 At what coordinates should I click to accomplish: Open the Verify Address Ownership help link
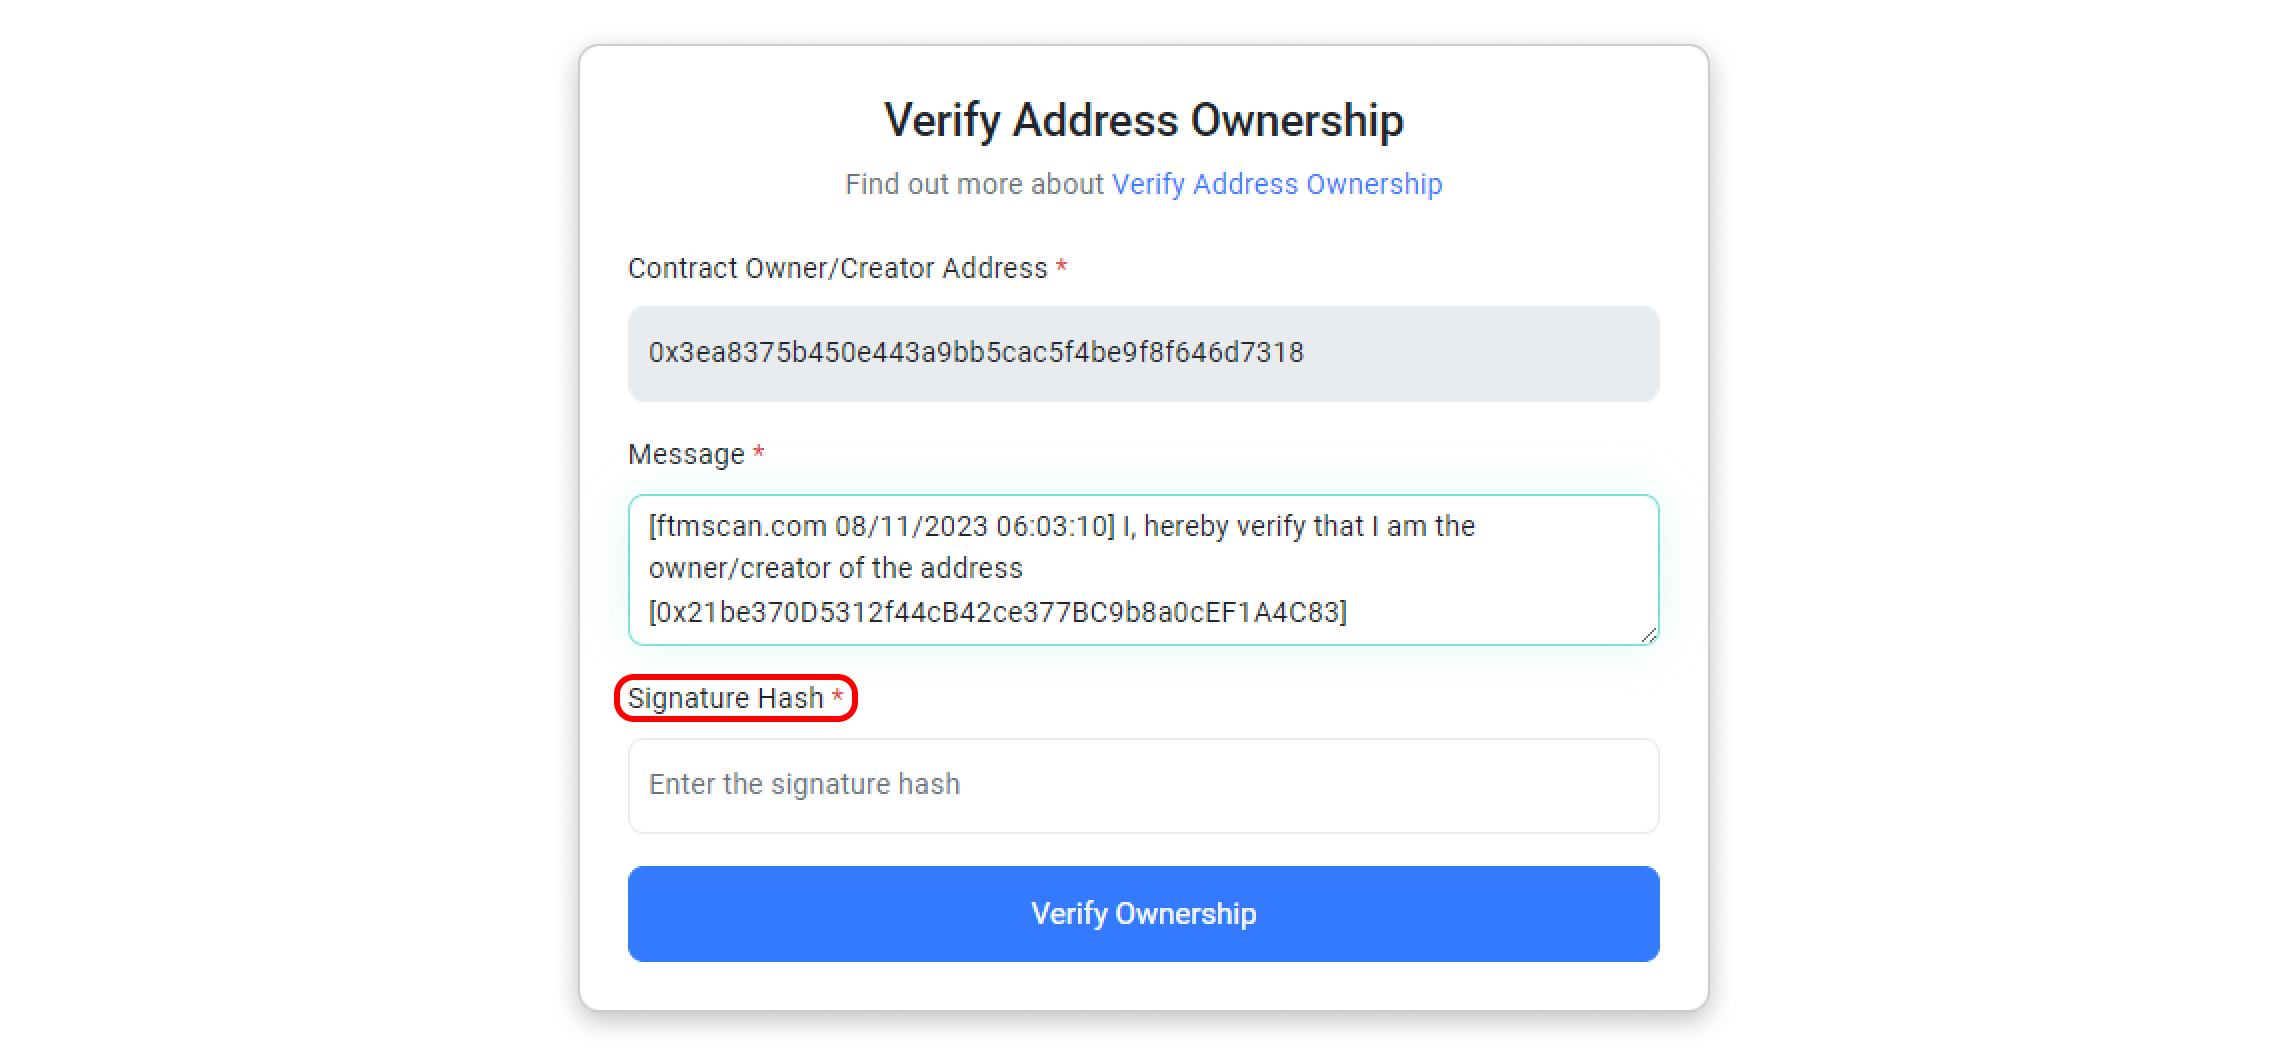click(x=1276, y=184)
